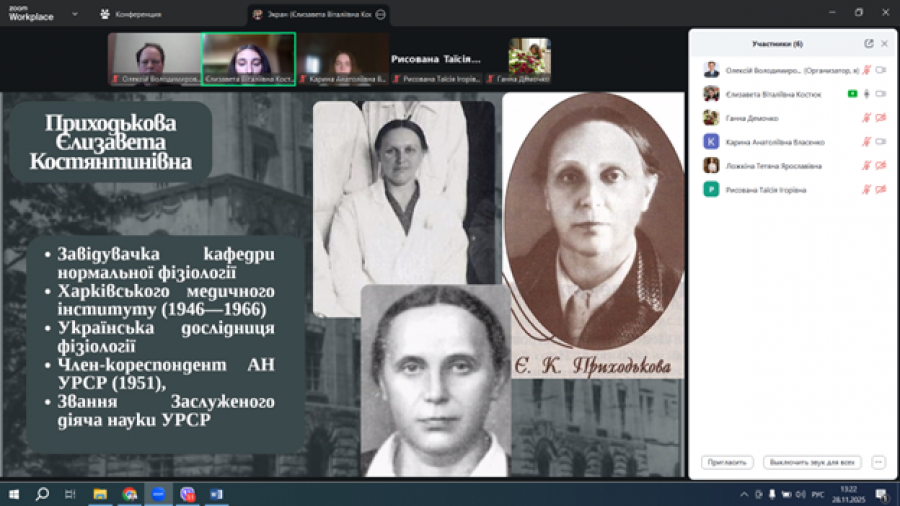This screenshot has width=900, height=506.
Task: Select Олексій Володимирович video thumbnail
Action: [154, 58]
